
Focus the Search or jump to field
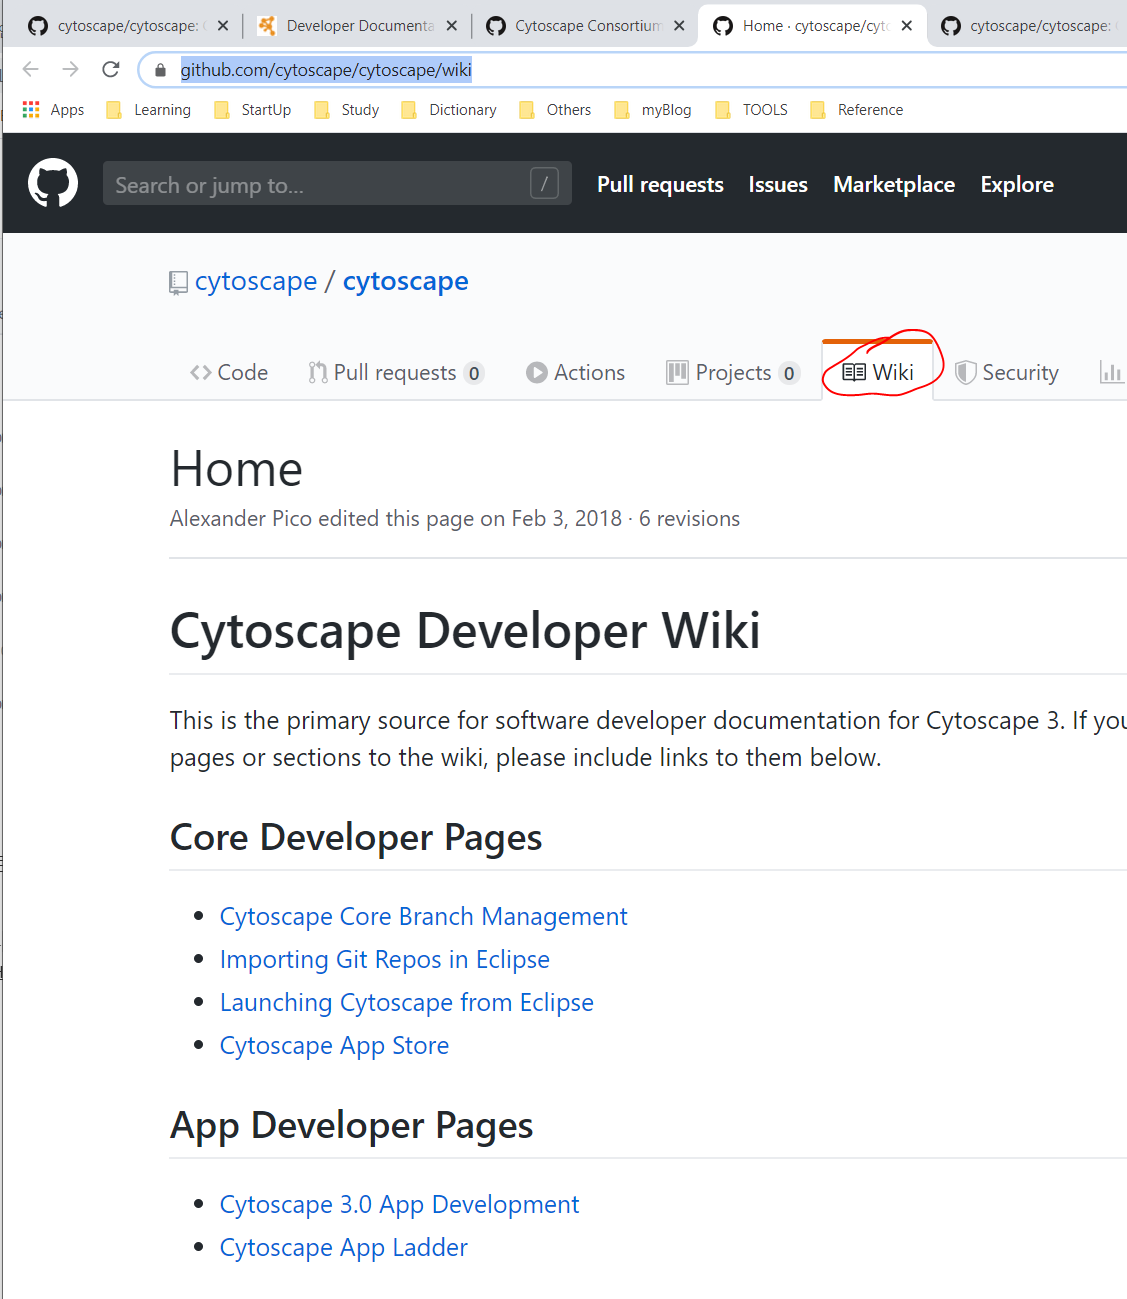(x=337, y=183)
